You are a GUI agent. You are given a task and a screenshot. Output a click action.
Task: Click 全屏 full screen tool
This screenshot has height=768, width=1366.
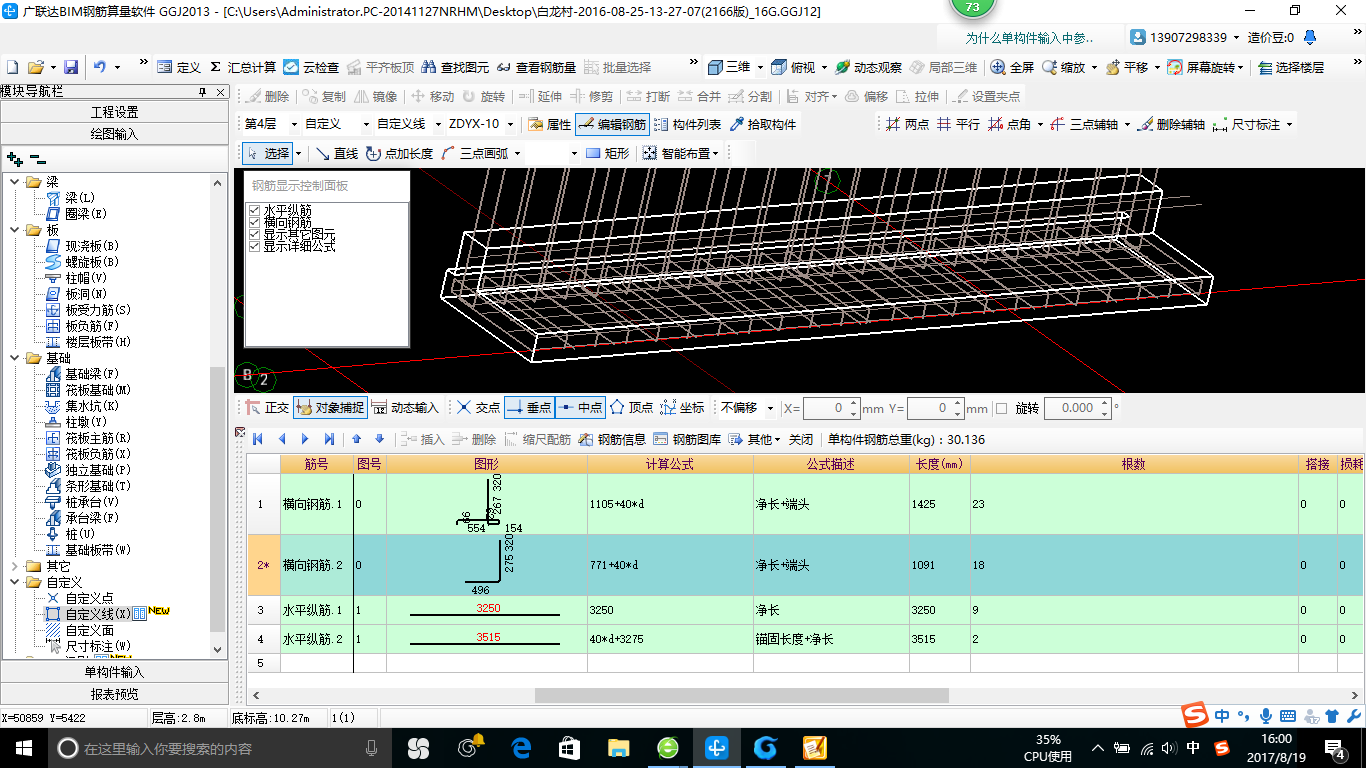point(1012,67)
